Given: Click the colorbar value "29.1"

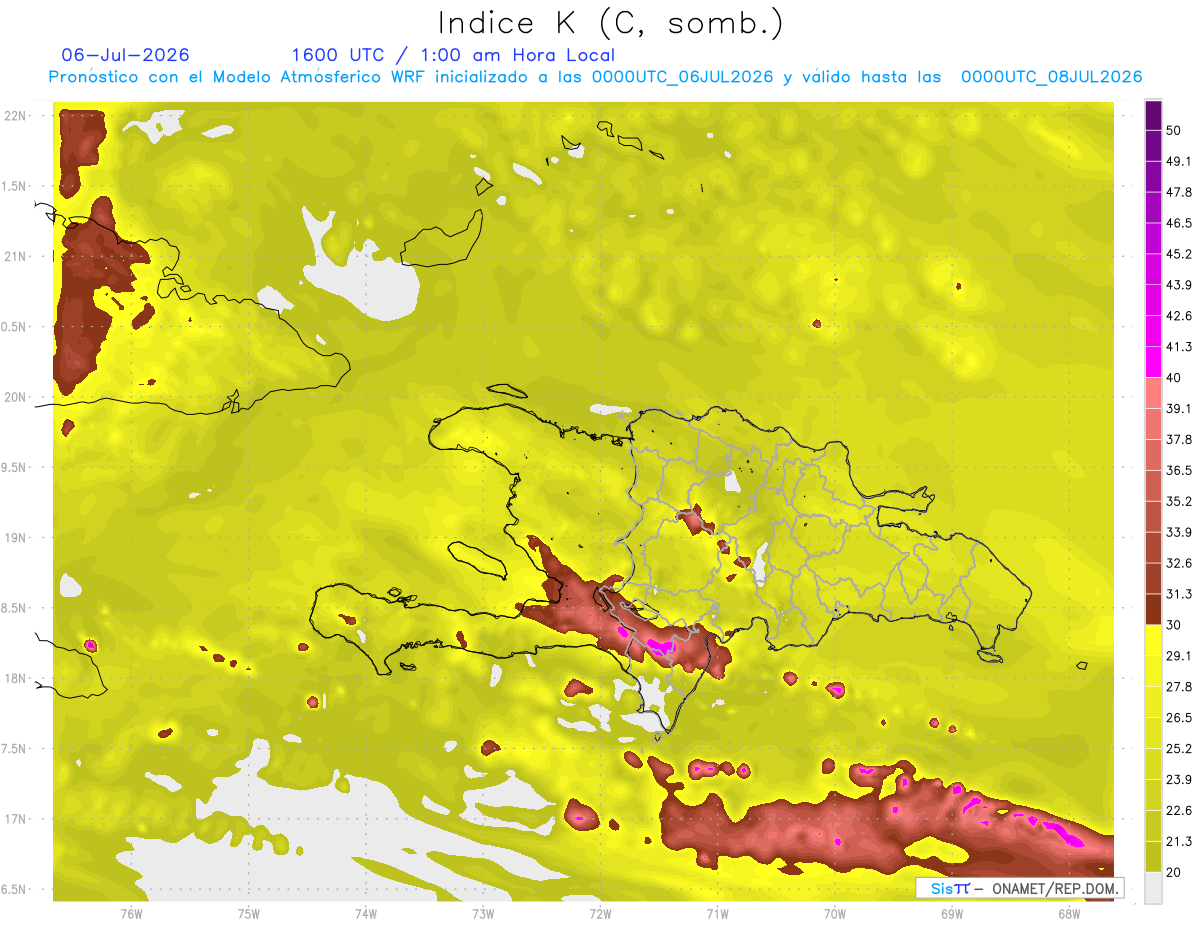Looking at the screenshot, I should click(x=1178, y=656).
